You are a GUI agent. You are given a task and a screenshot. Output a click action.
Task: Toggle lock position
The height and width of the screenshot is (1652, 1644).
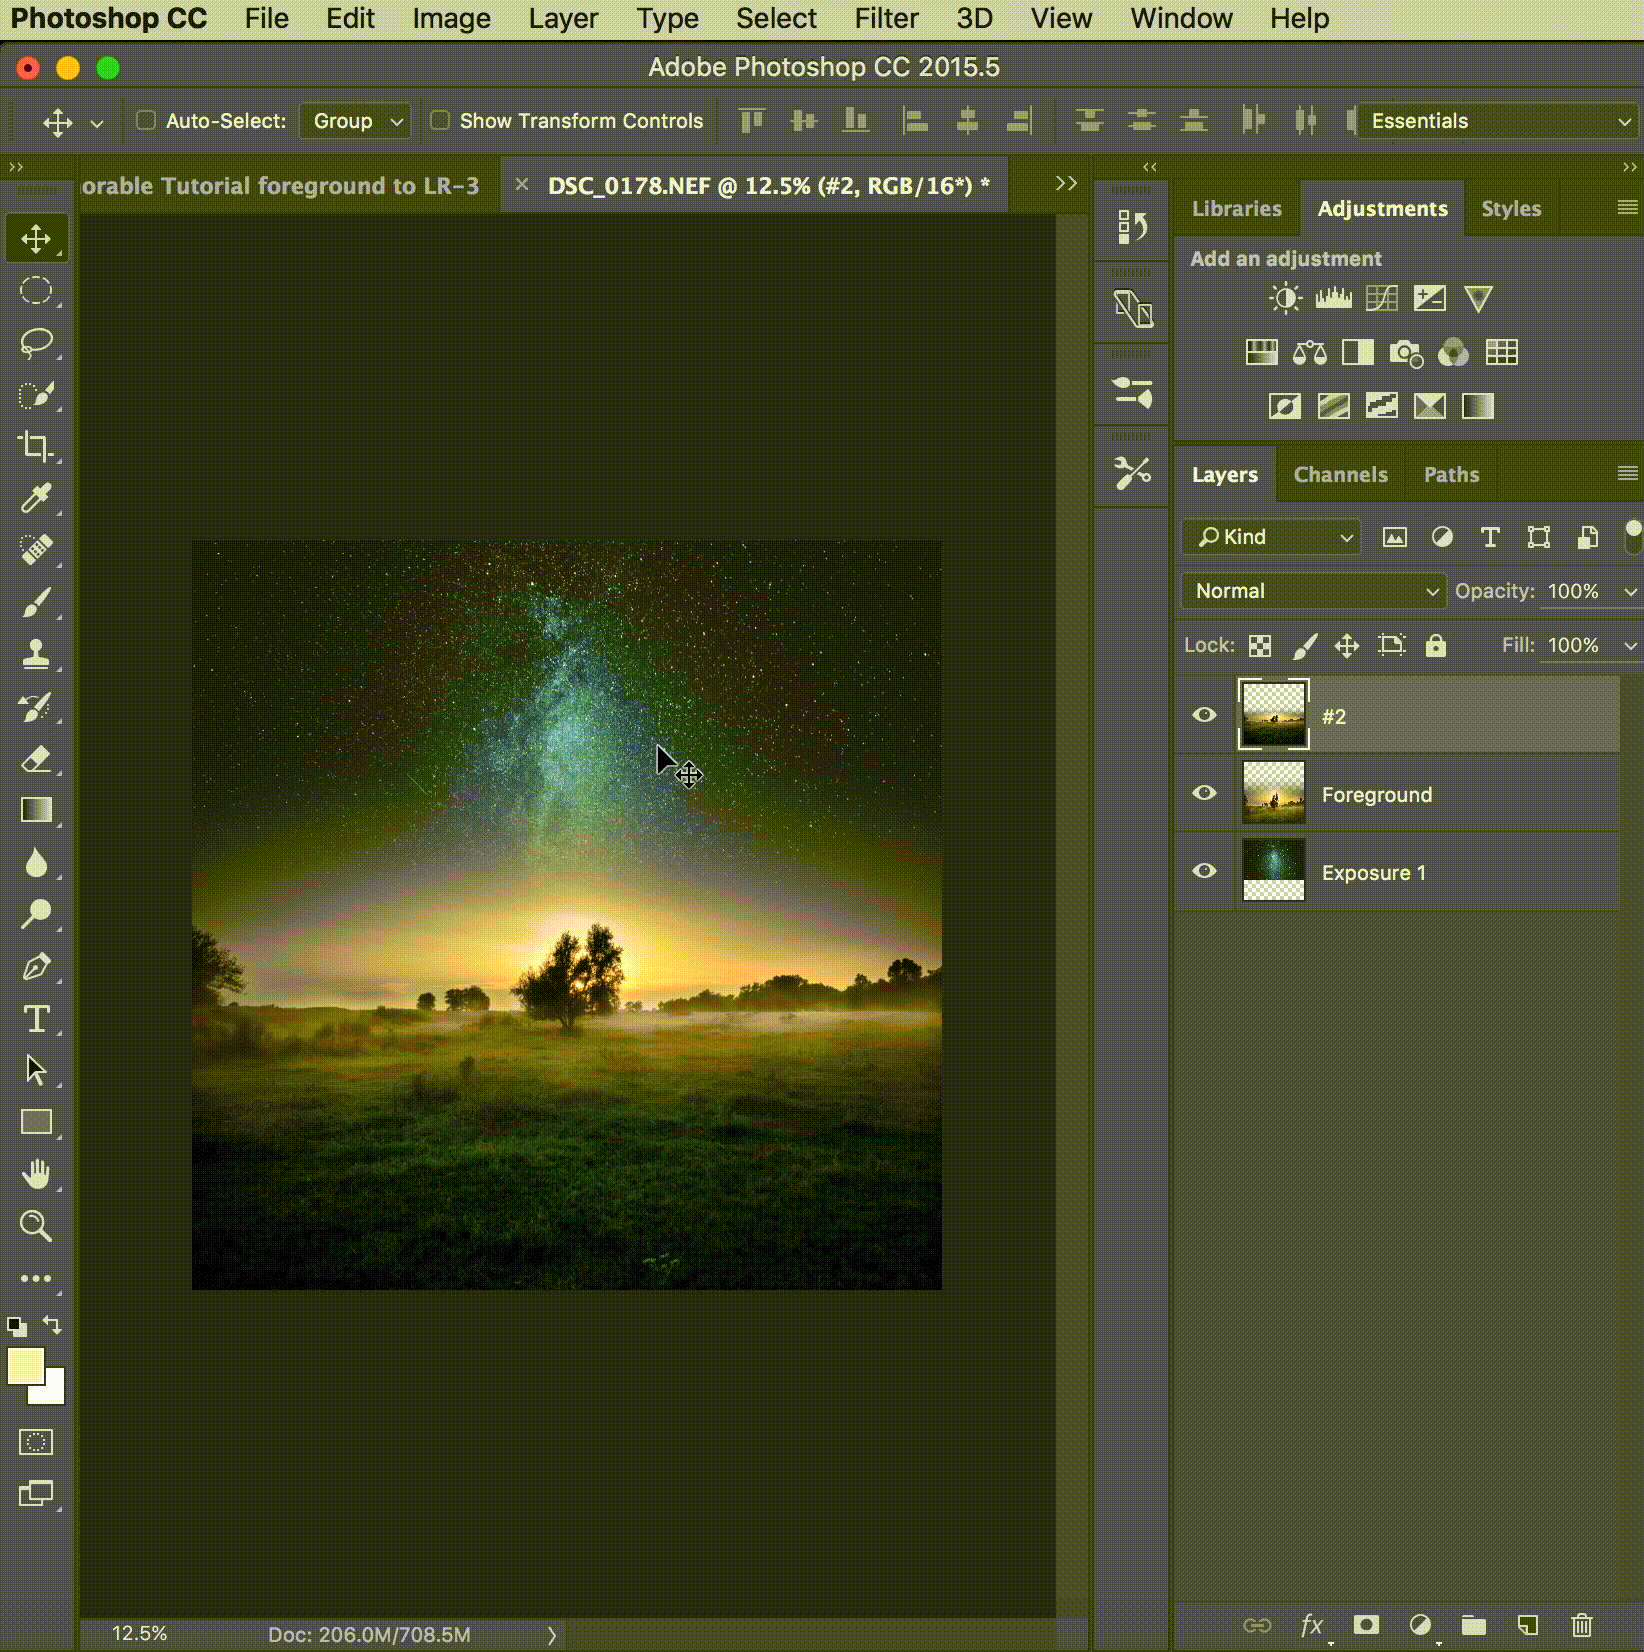point(1347,646)
